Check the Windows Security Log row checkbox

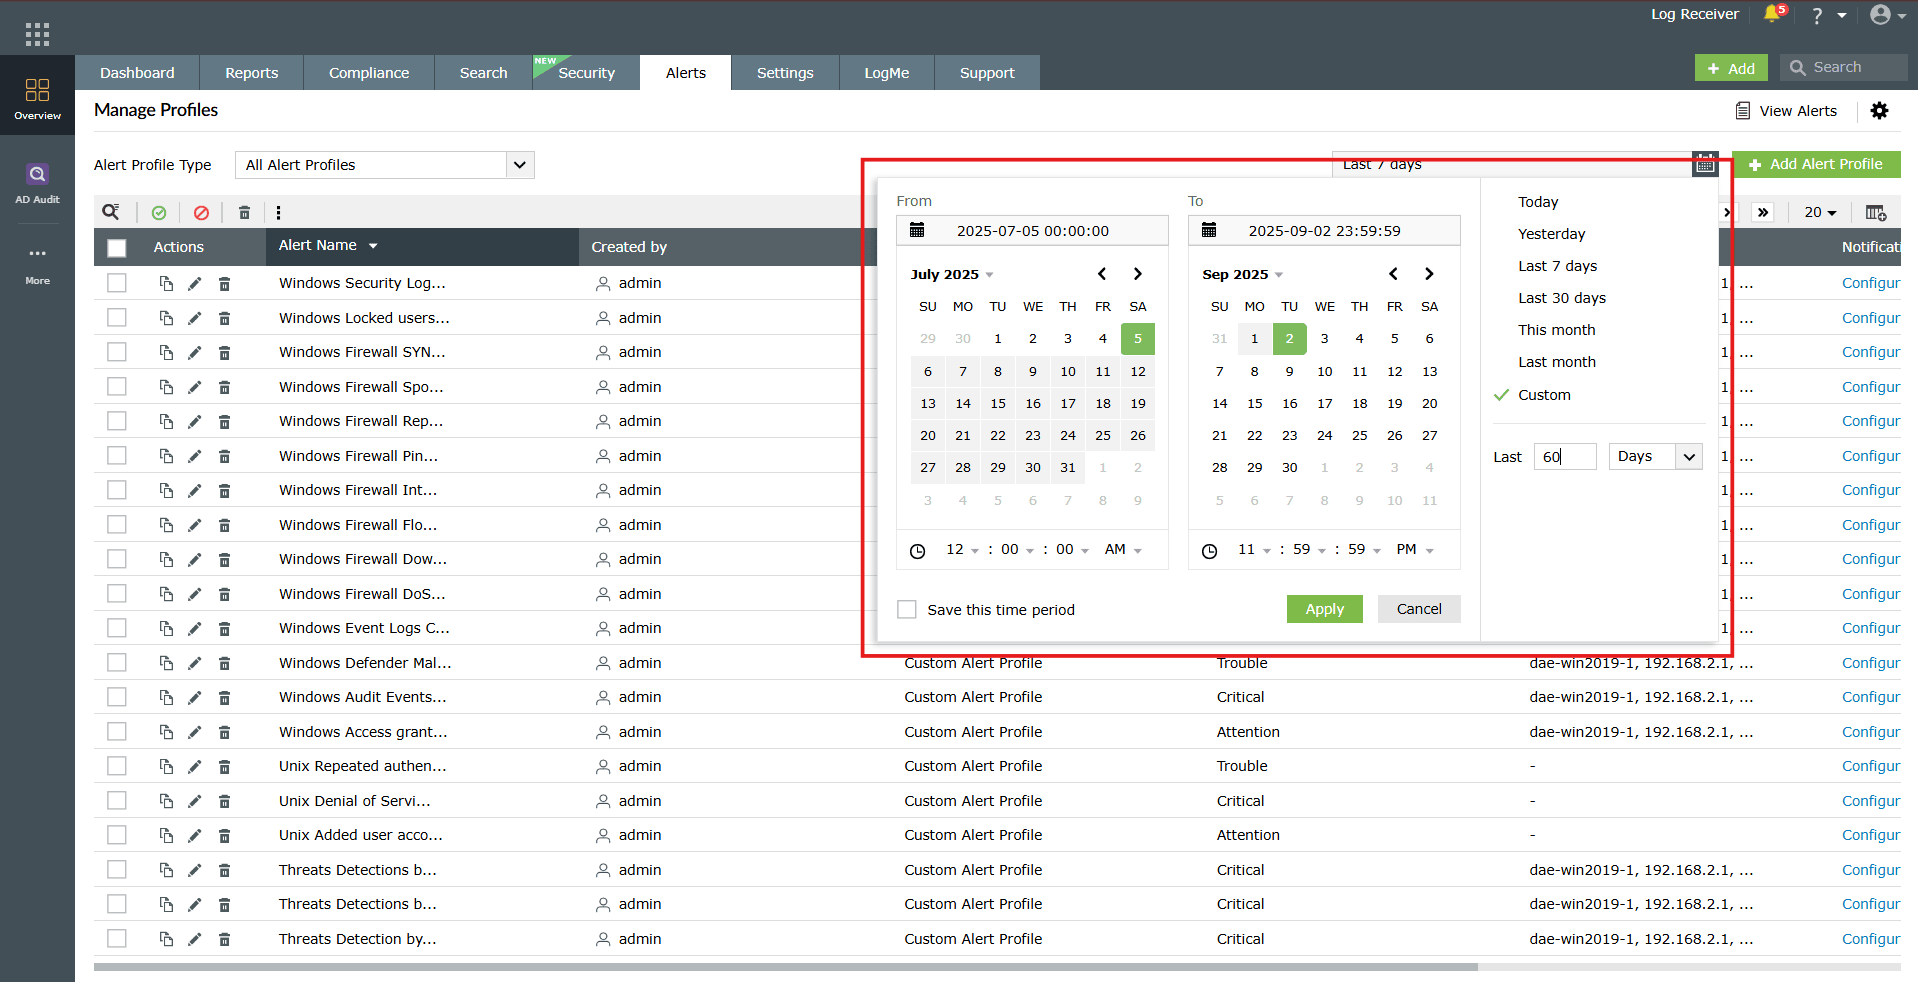(x=117, y=283)
